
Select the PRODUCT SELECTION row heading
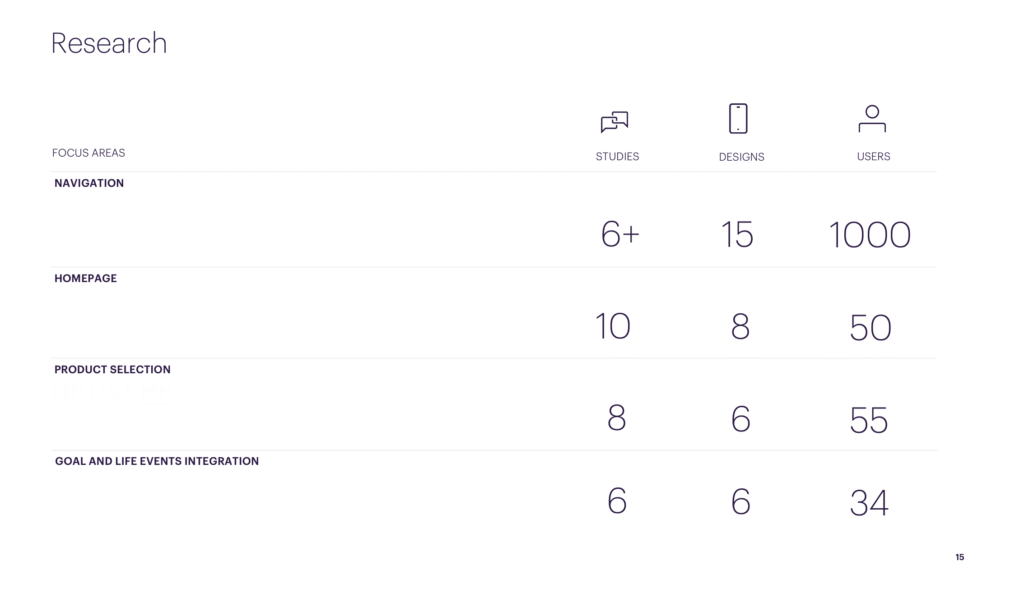(112, 369)
